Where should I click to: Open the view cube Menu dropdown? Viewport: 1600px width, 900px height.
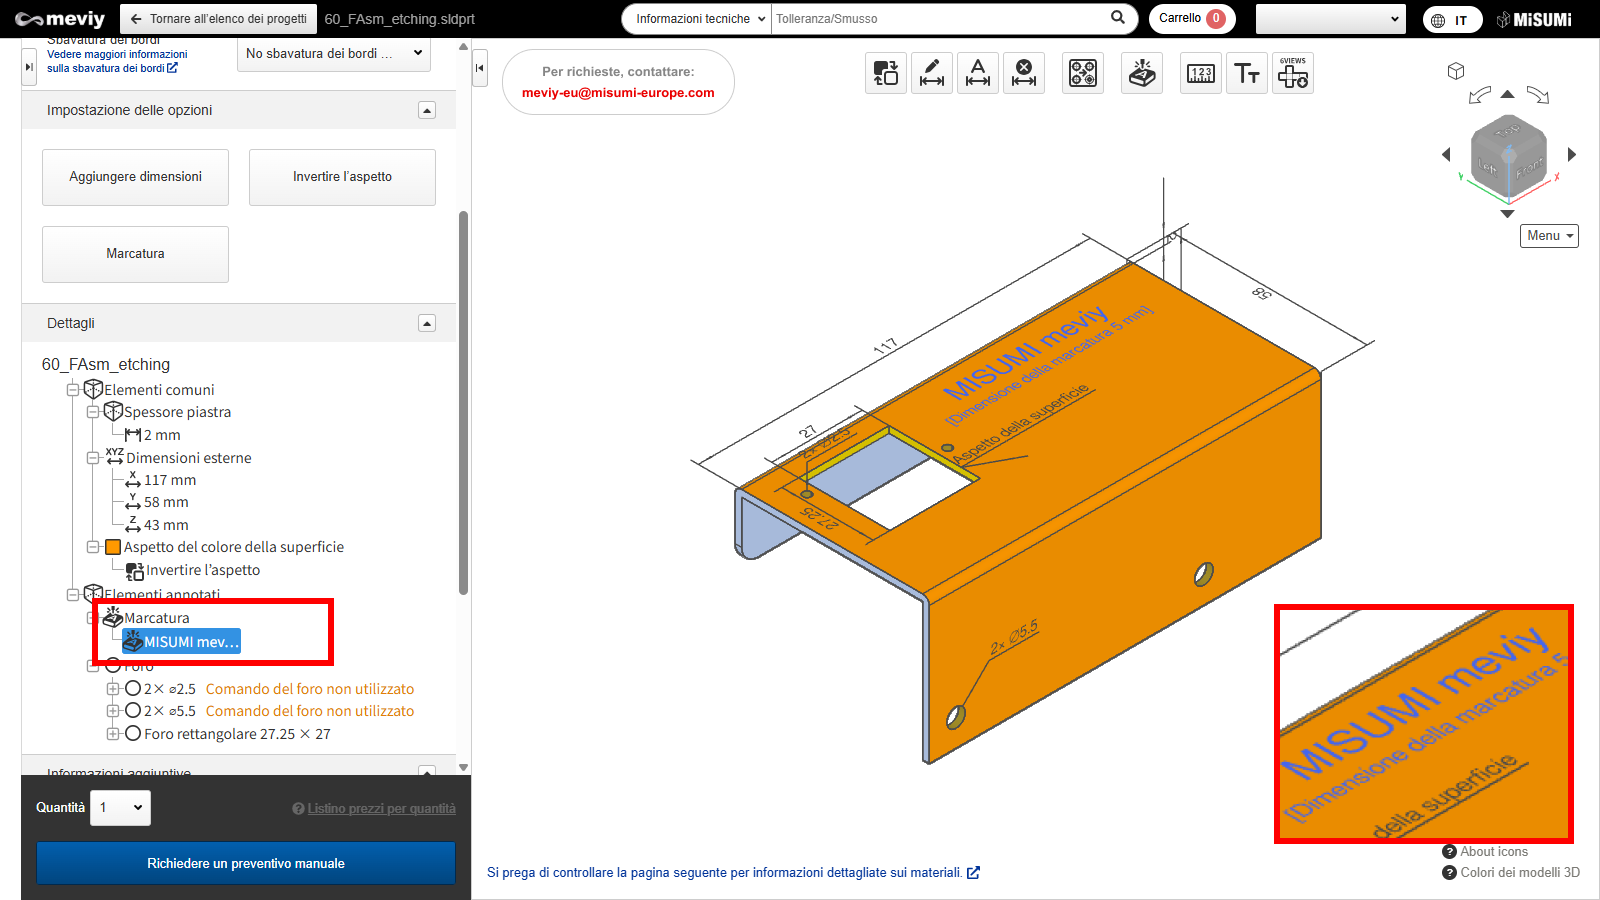(1549, 236)
